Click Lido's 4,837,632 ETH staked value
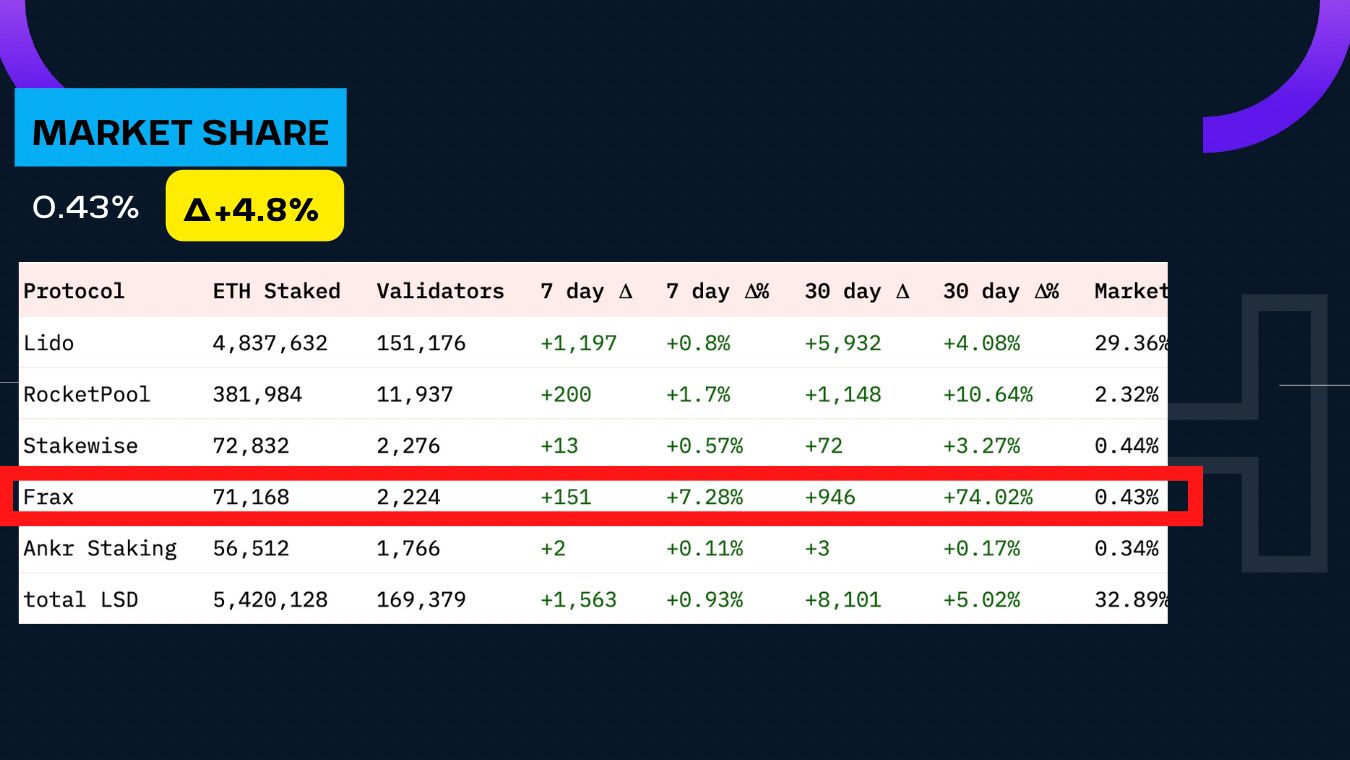Viewport: 1350px width, 760px height. tap(270, 343)
